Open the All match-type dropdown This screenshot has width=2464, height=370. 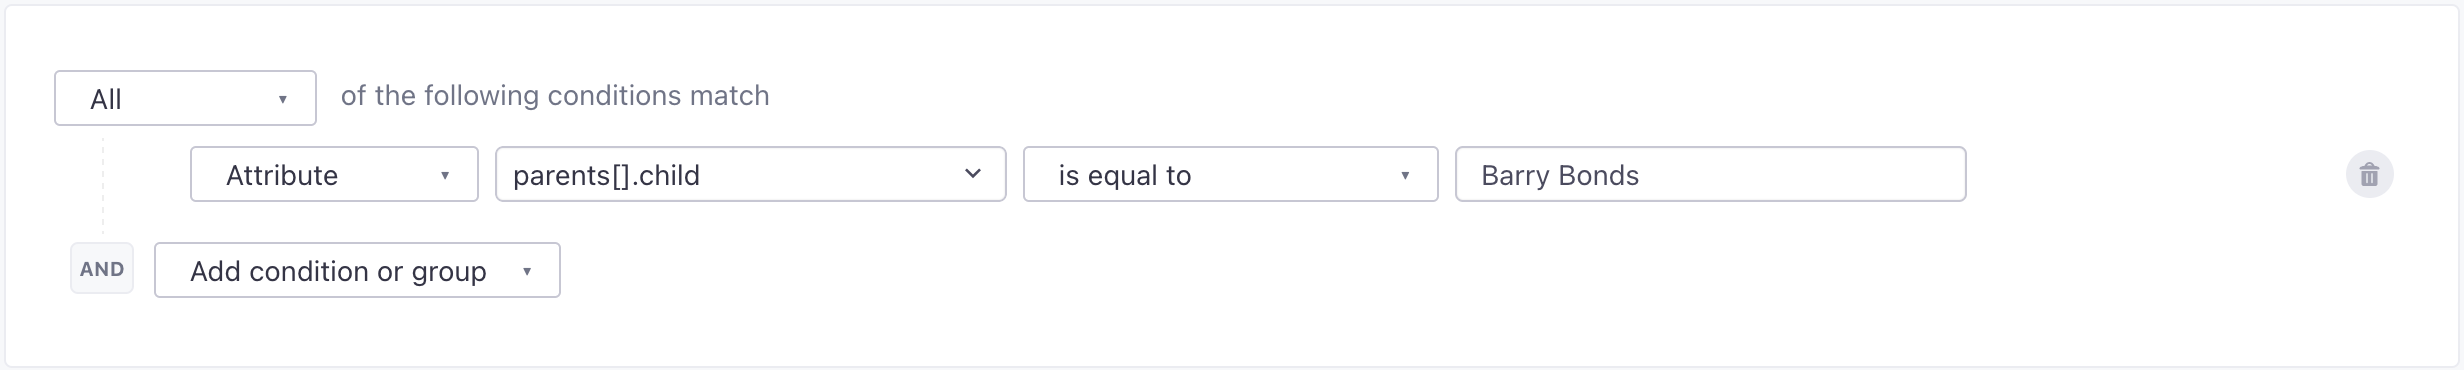tap(185, 98)
